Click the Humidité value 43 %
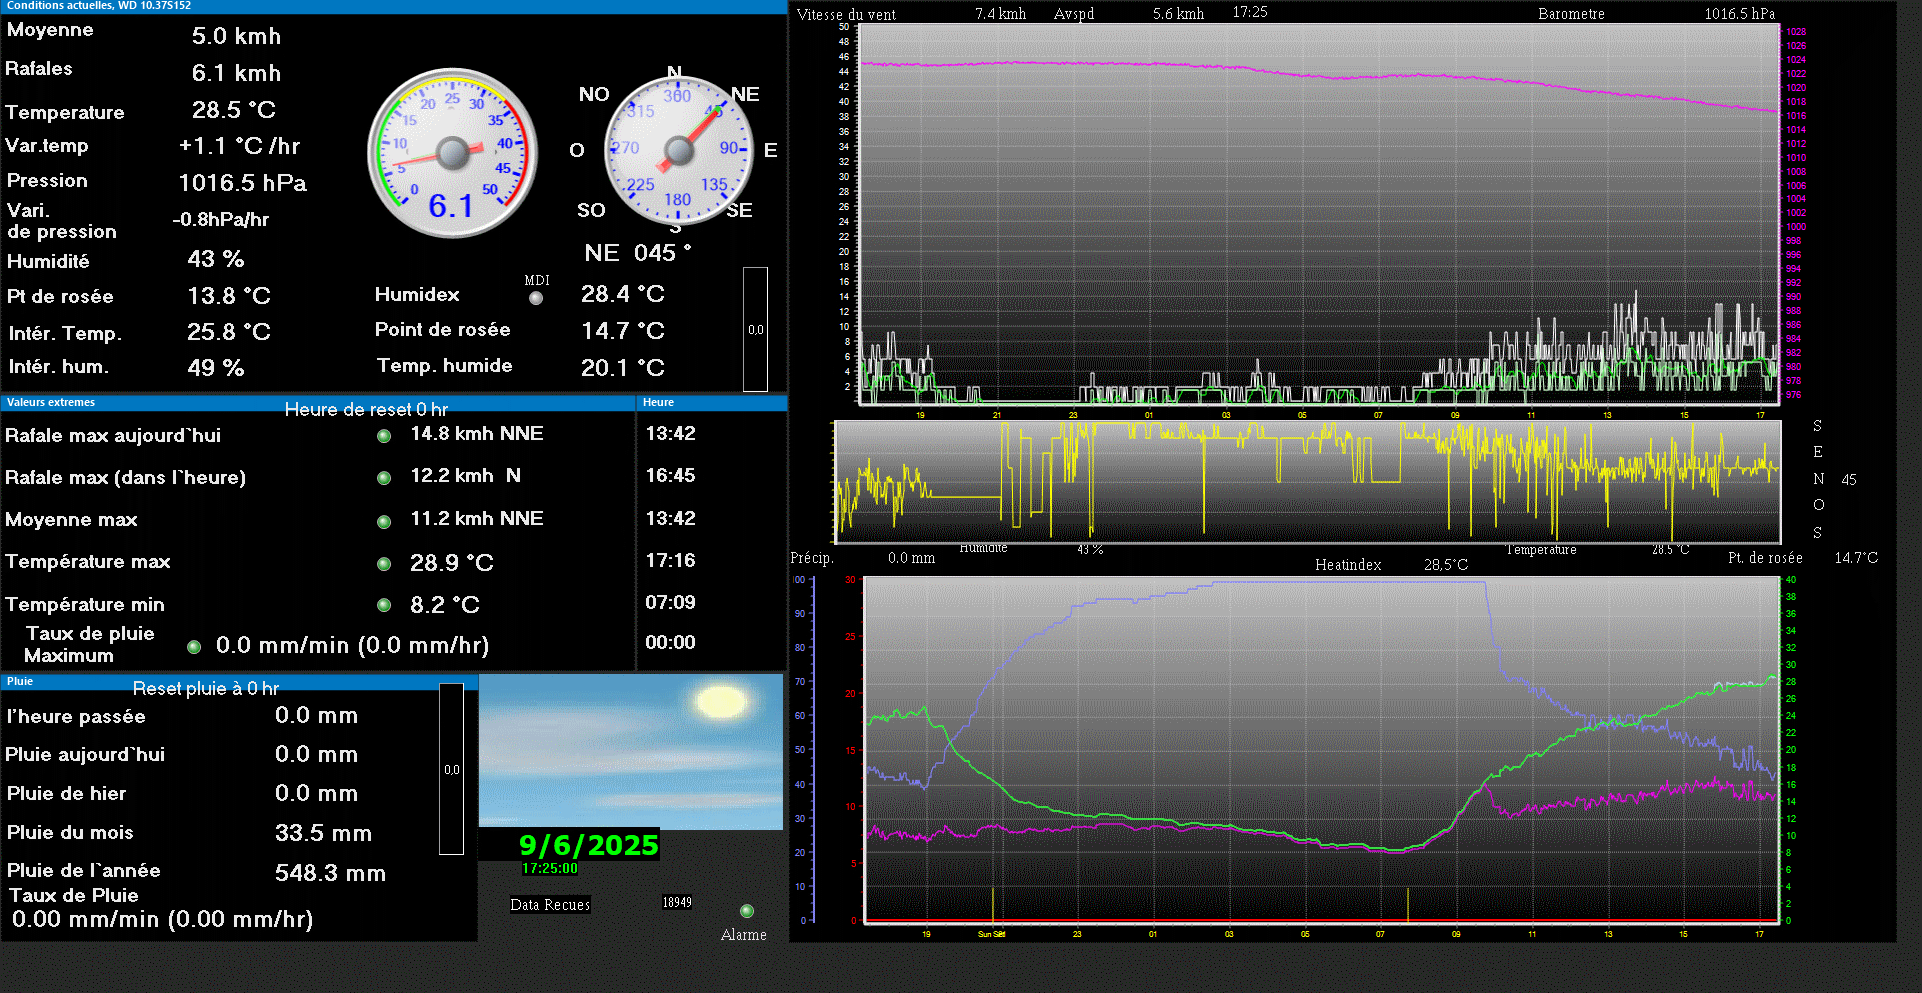The width and height of the screenshot is (1922, 993). click(216, 260)
